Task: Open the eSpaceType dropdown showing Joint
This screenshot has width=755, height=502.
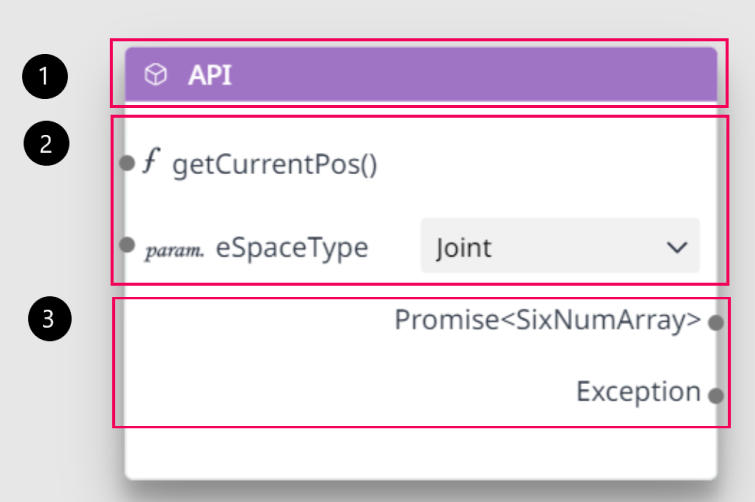Action: (x=560, y=246)
